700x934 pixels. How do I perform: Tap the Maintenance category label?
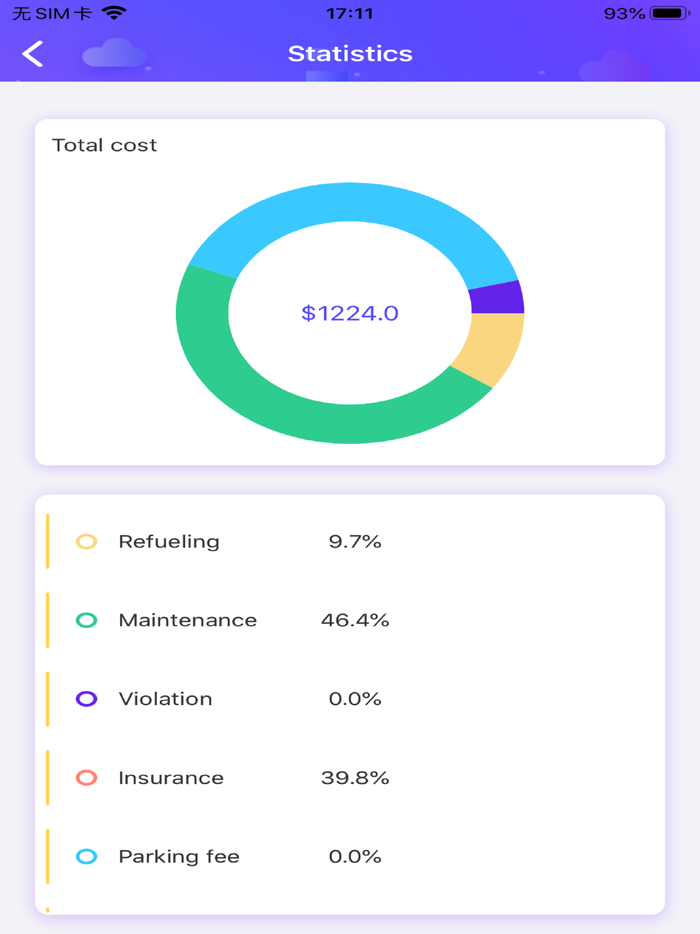[188, 620]
